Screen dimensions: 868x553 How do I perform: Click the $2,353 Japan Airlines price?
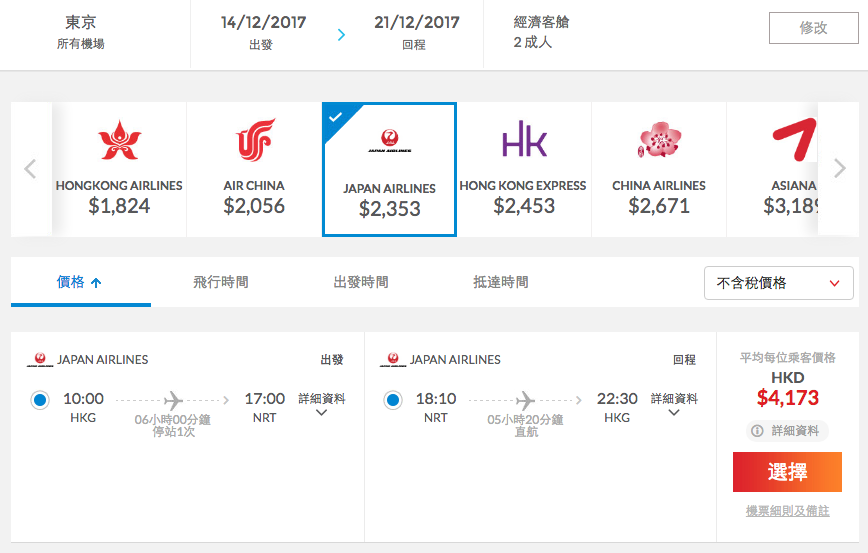click(x=389, y=209)
